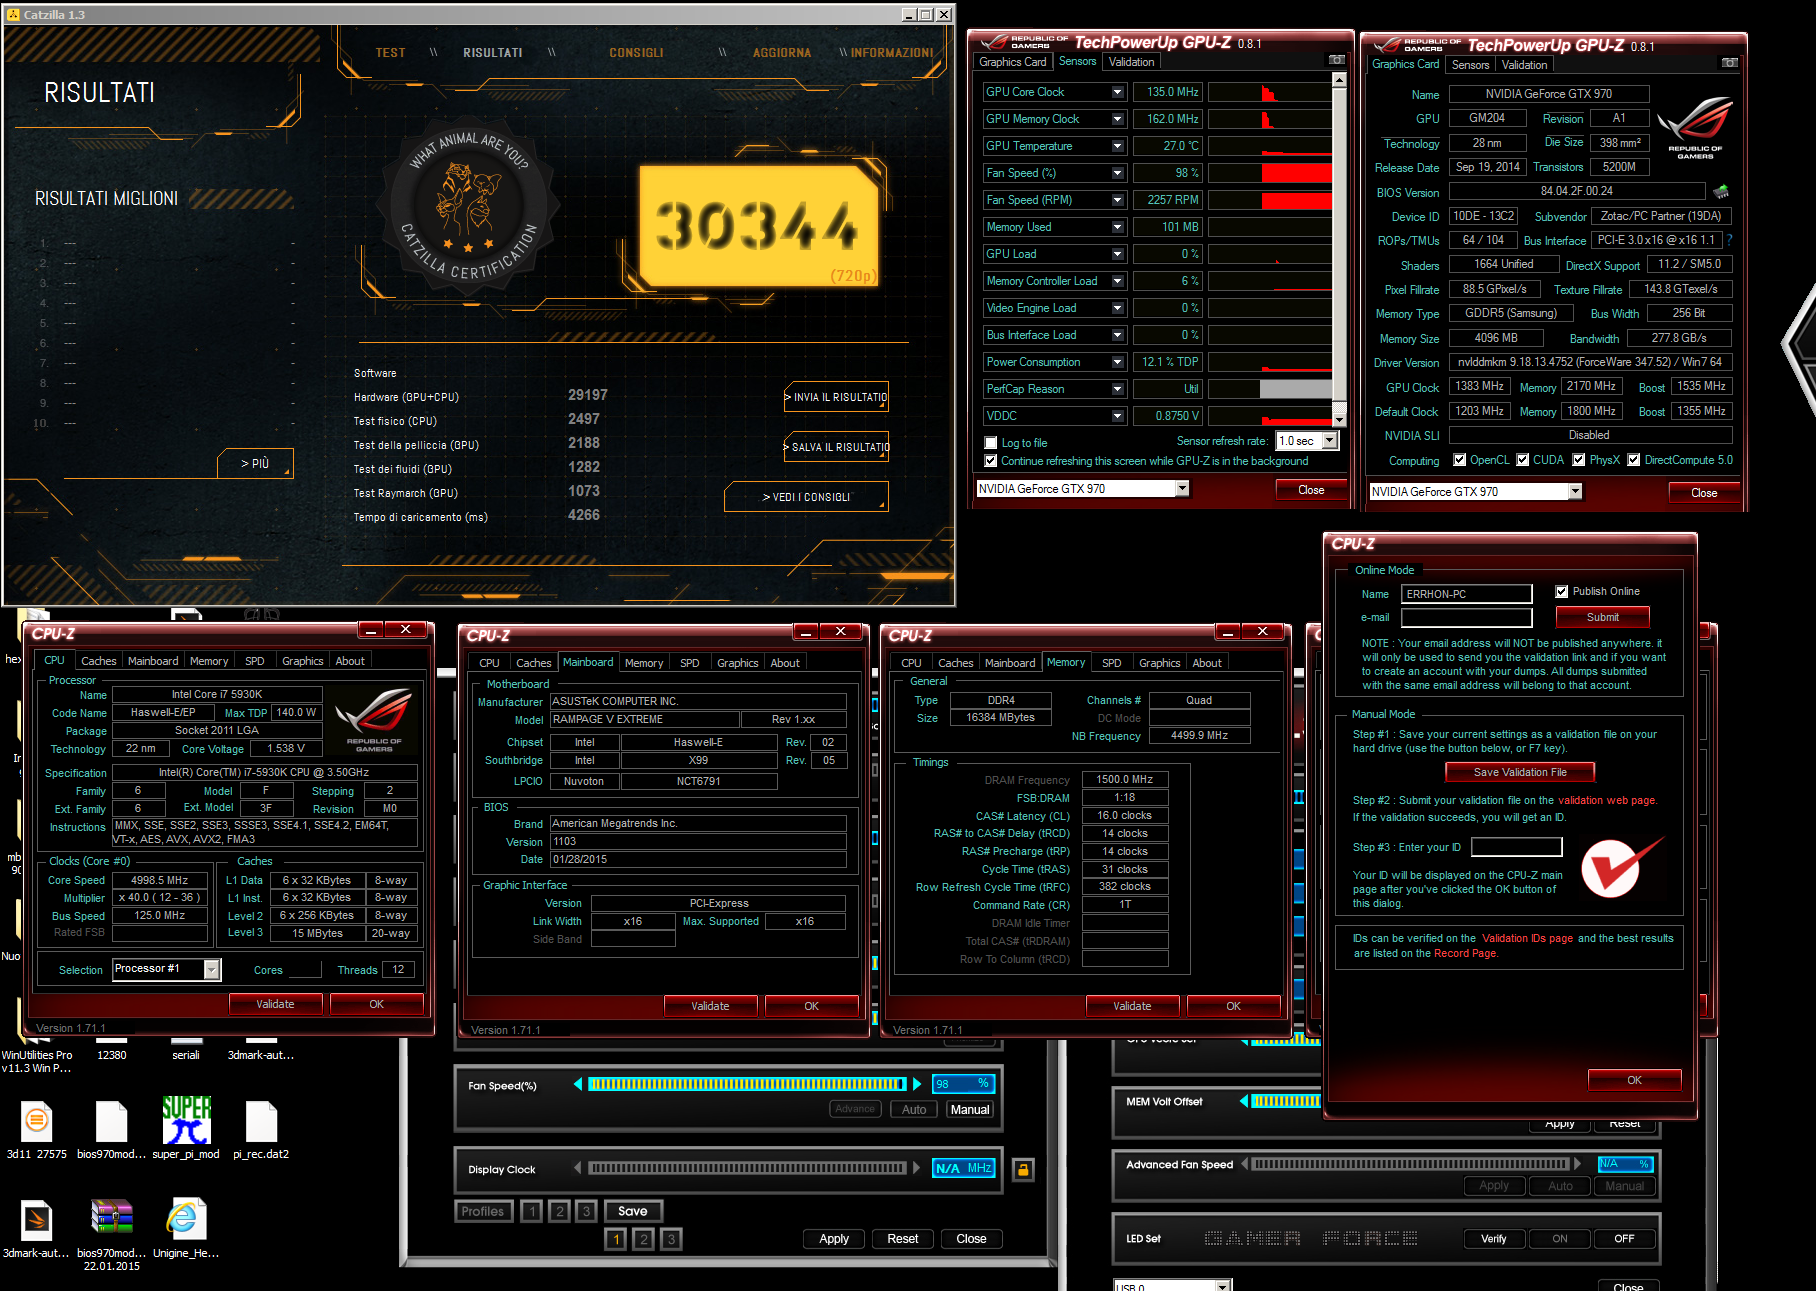This screenshot has height=1291, width=1816.
Task: Select the Unigine_He desktop shortcut icon
Action: coord(187,1219)
